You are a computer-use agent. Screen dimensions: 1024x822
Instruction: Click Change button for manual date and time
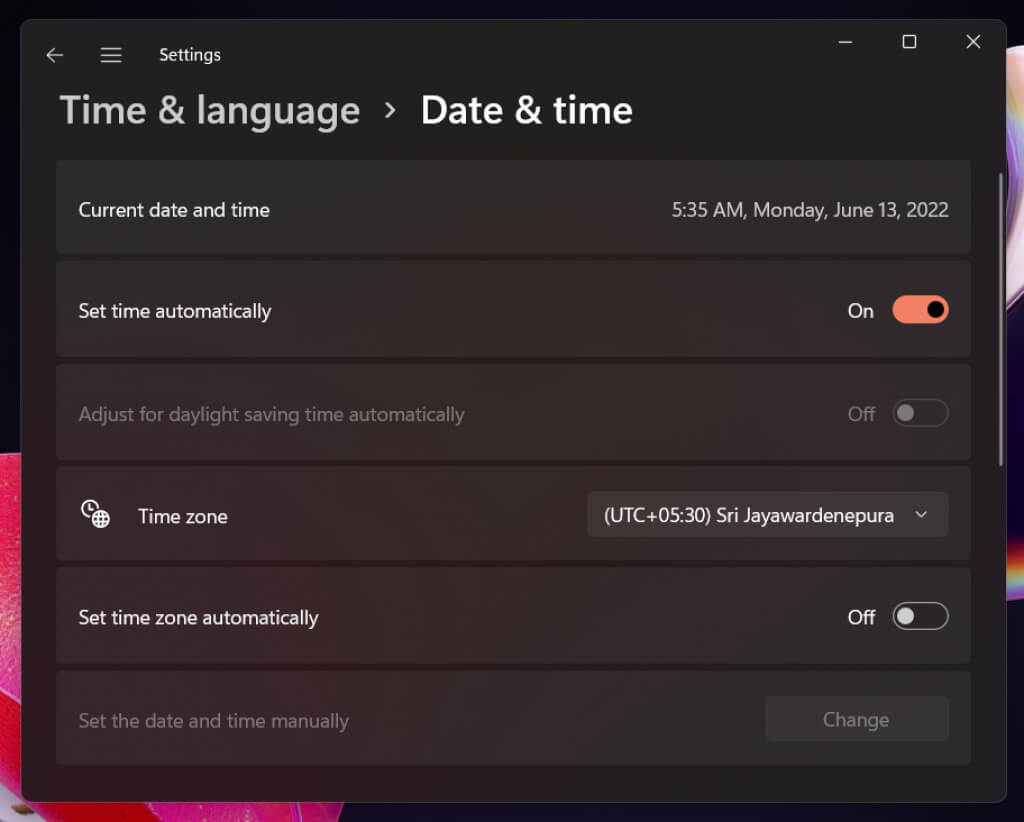(x=856, y=719)
